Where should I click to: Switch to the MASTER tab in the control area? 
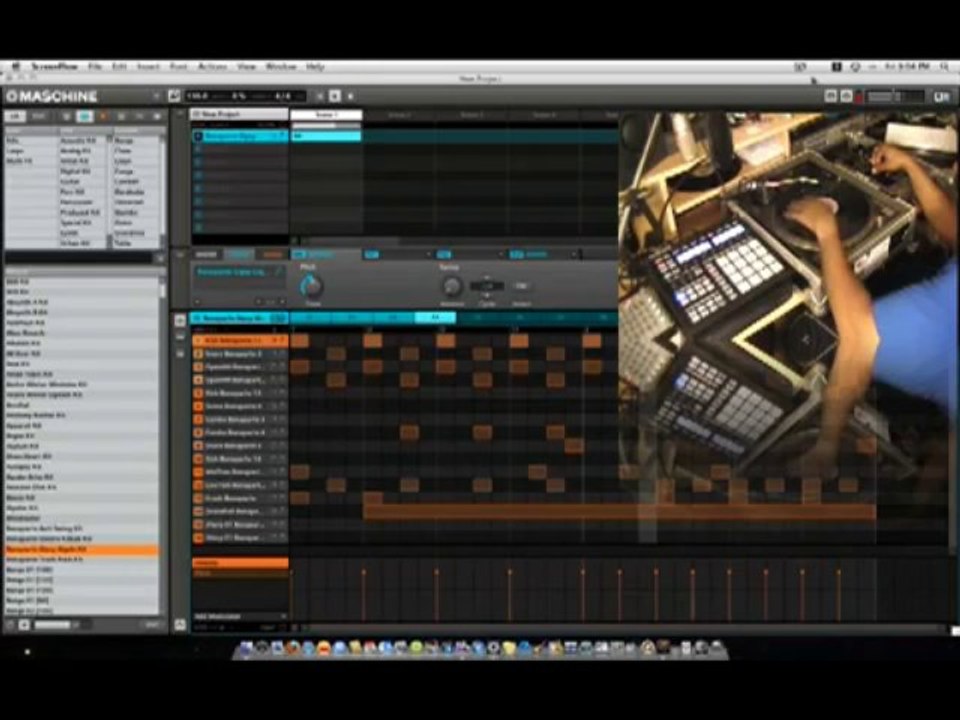pos(206,254)
